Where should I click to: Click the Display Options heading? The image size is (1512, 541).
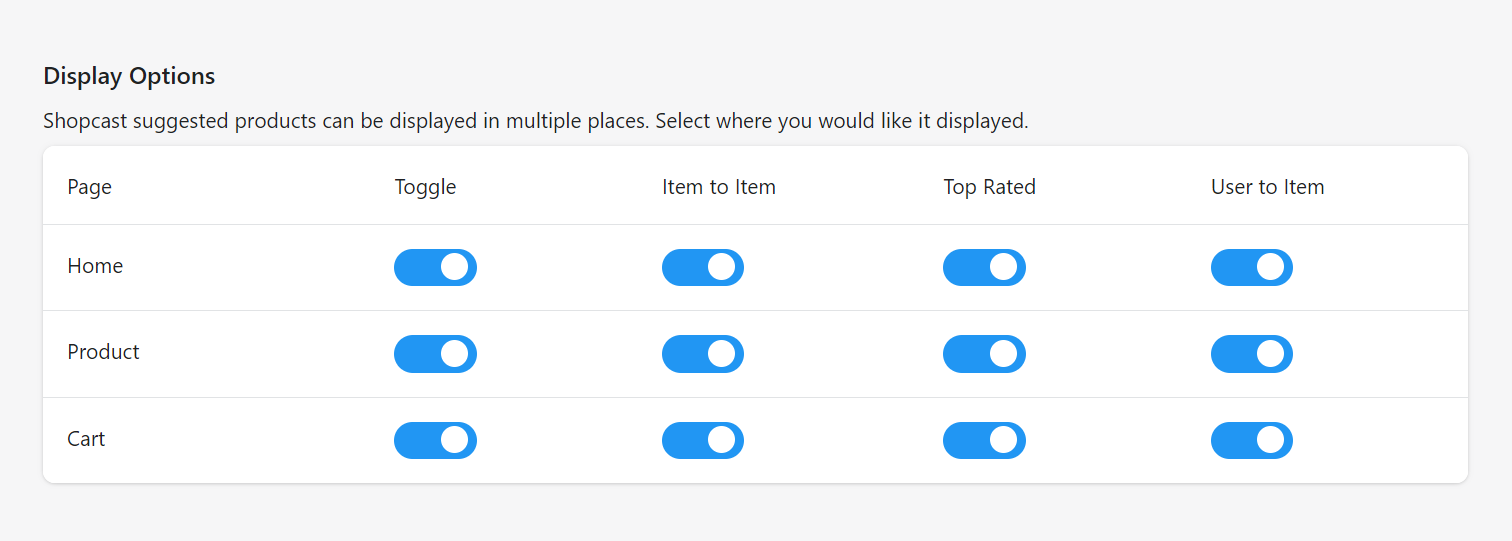click(x=129, y=76)
